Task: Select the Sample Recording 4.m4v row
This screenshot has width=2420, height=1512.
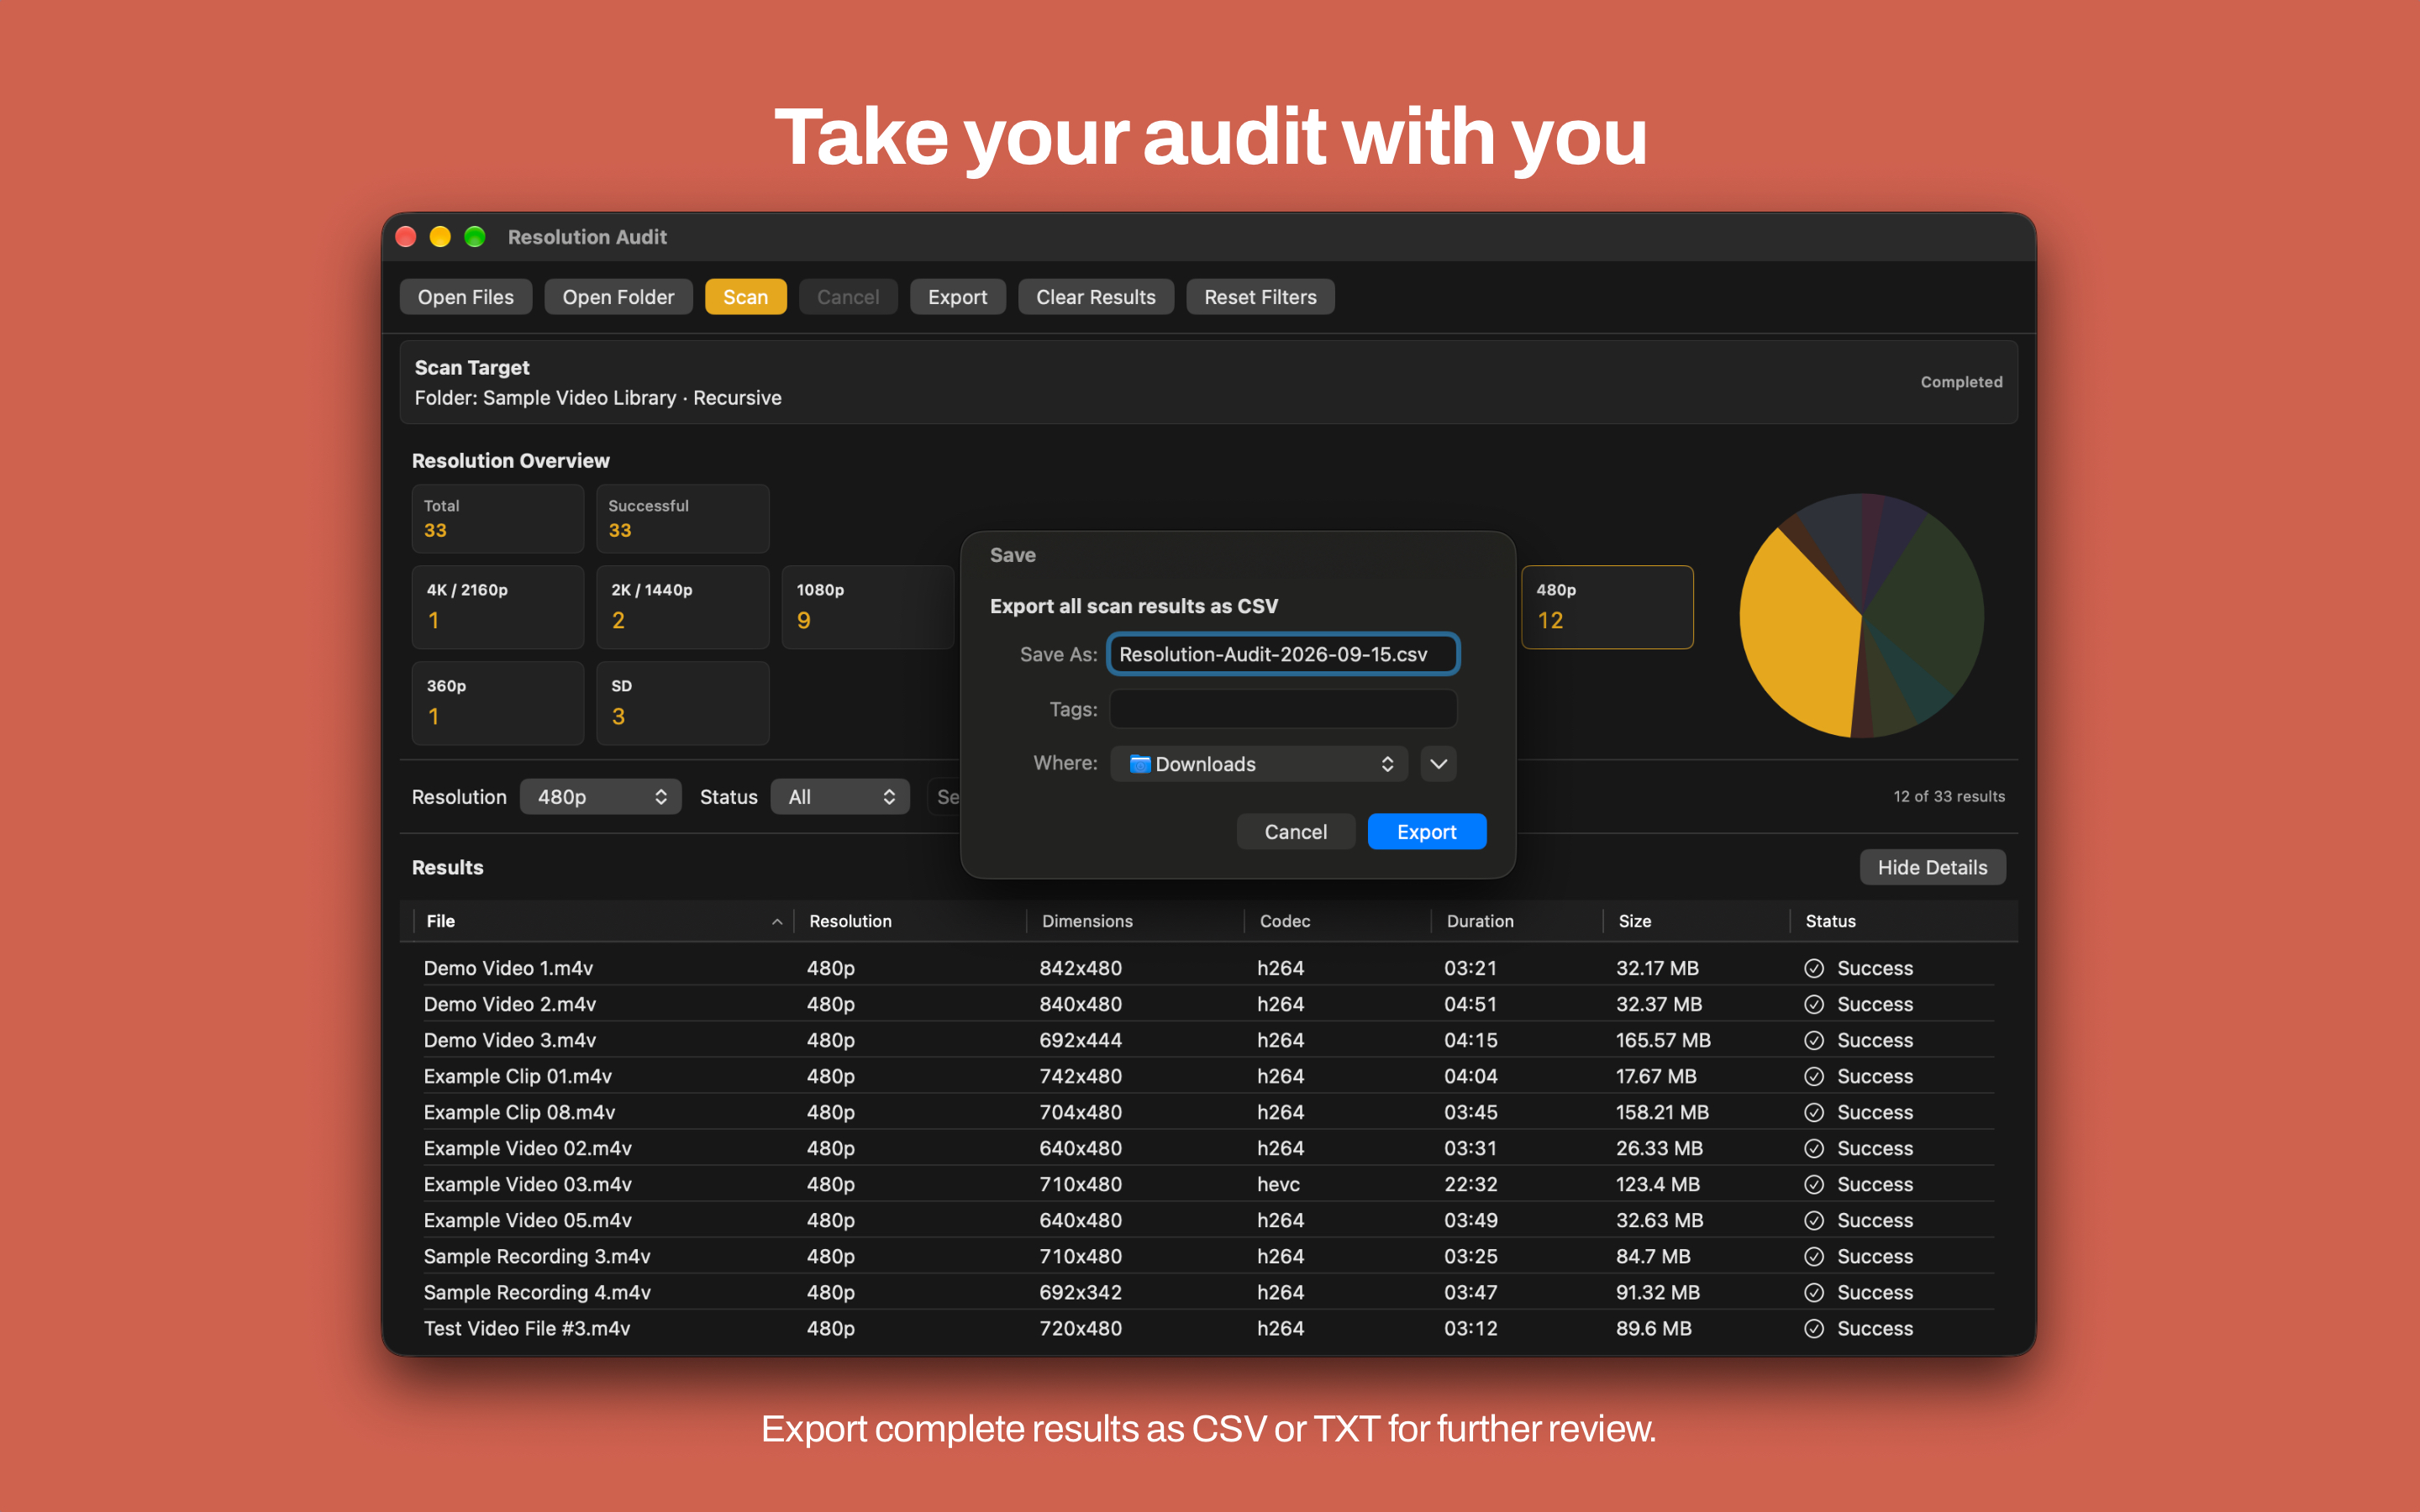Action: coord(1208,1292)
